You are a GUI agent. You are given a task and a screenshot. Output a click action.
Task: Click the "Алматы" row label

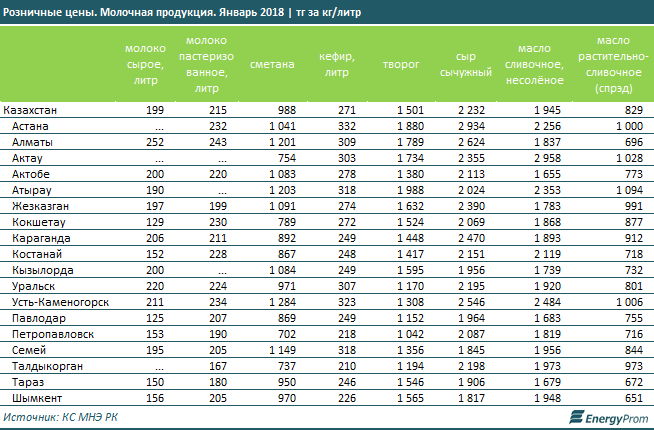click(34, 143)
